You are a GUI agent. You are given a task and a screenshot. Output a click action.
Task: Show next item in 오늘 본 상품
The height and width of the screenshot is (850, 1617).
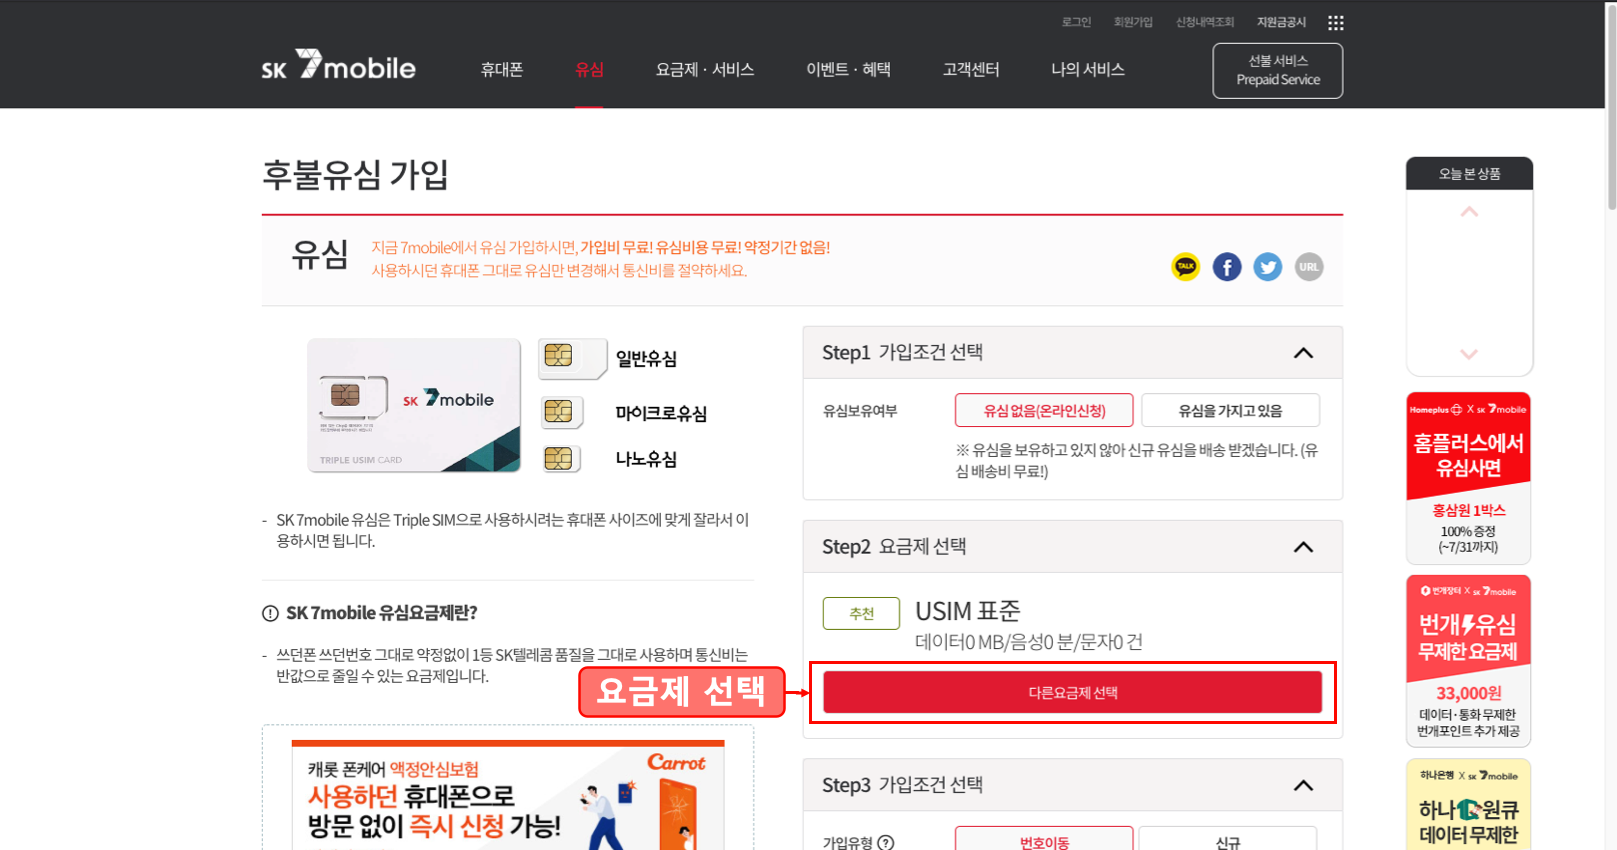1469,354
